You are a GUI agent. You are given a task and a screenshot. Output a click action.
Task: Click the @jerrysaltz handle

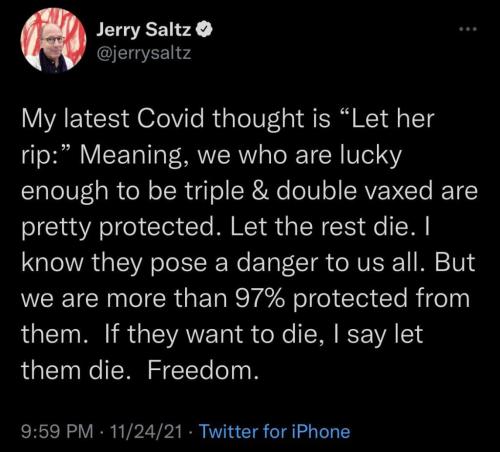144,53
